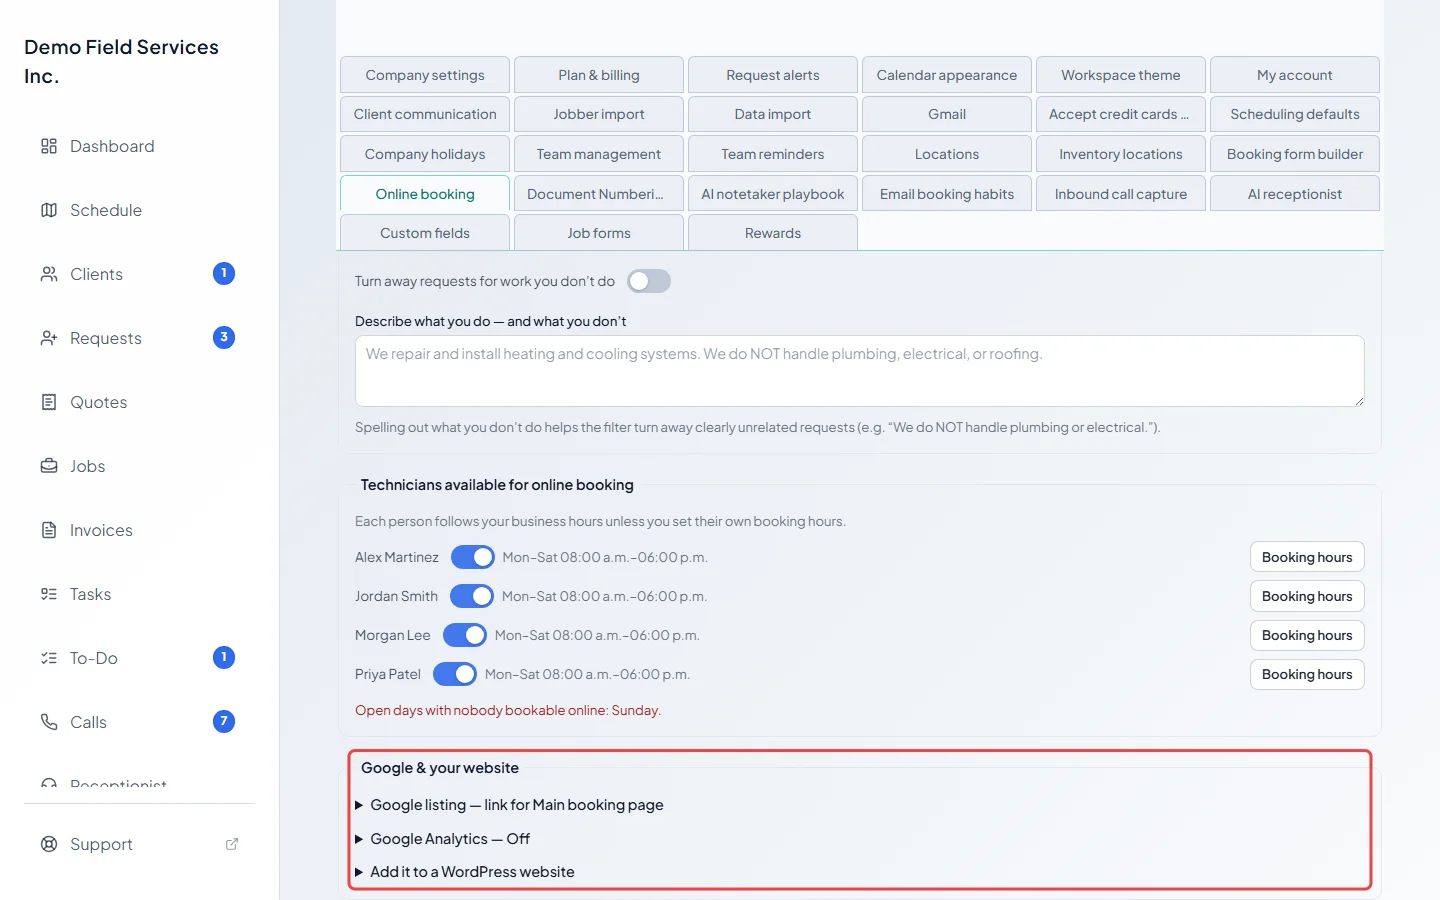Screen dimensions: 1440x900
Task: Expand the Google Analytics section
Action: (x=443, y=839)
